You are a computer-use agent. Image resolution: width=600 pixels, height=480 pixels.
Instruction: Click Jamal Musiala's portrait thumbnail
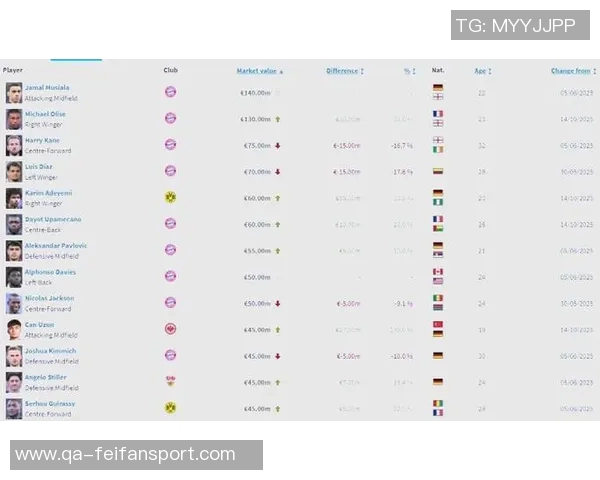tap(14, 93)
